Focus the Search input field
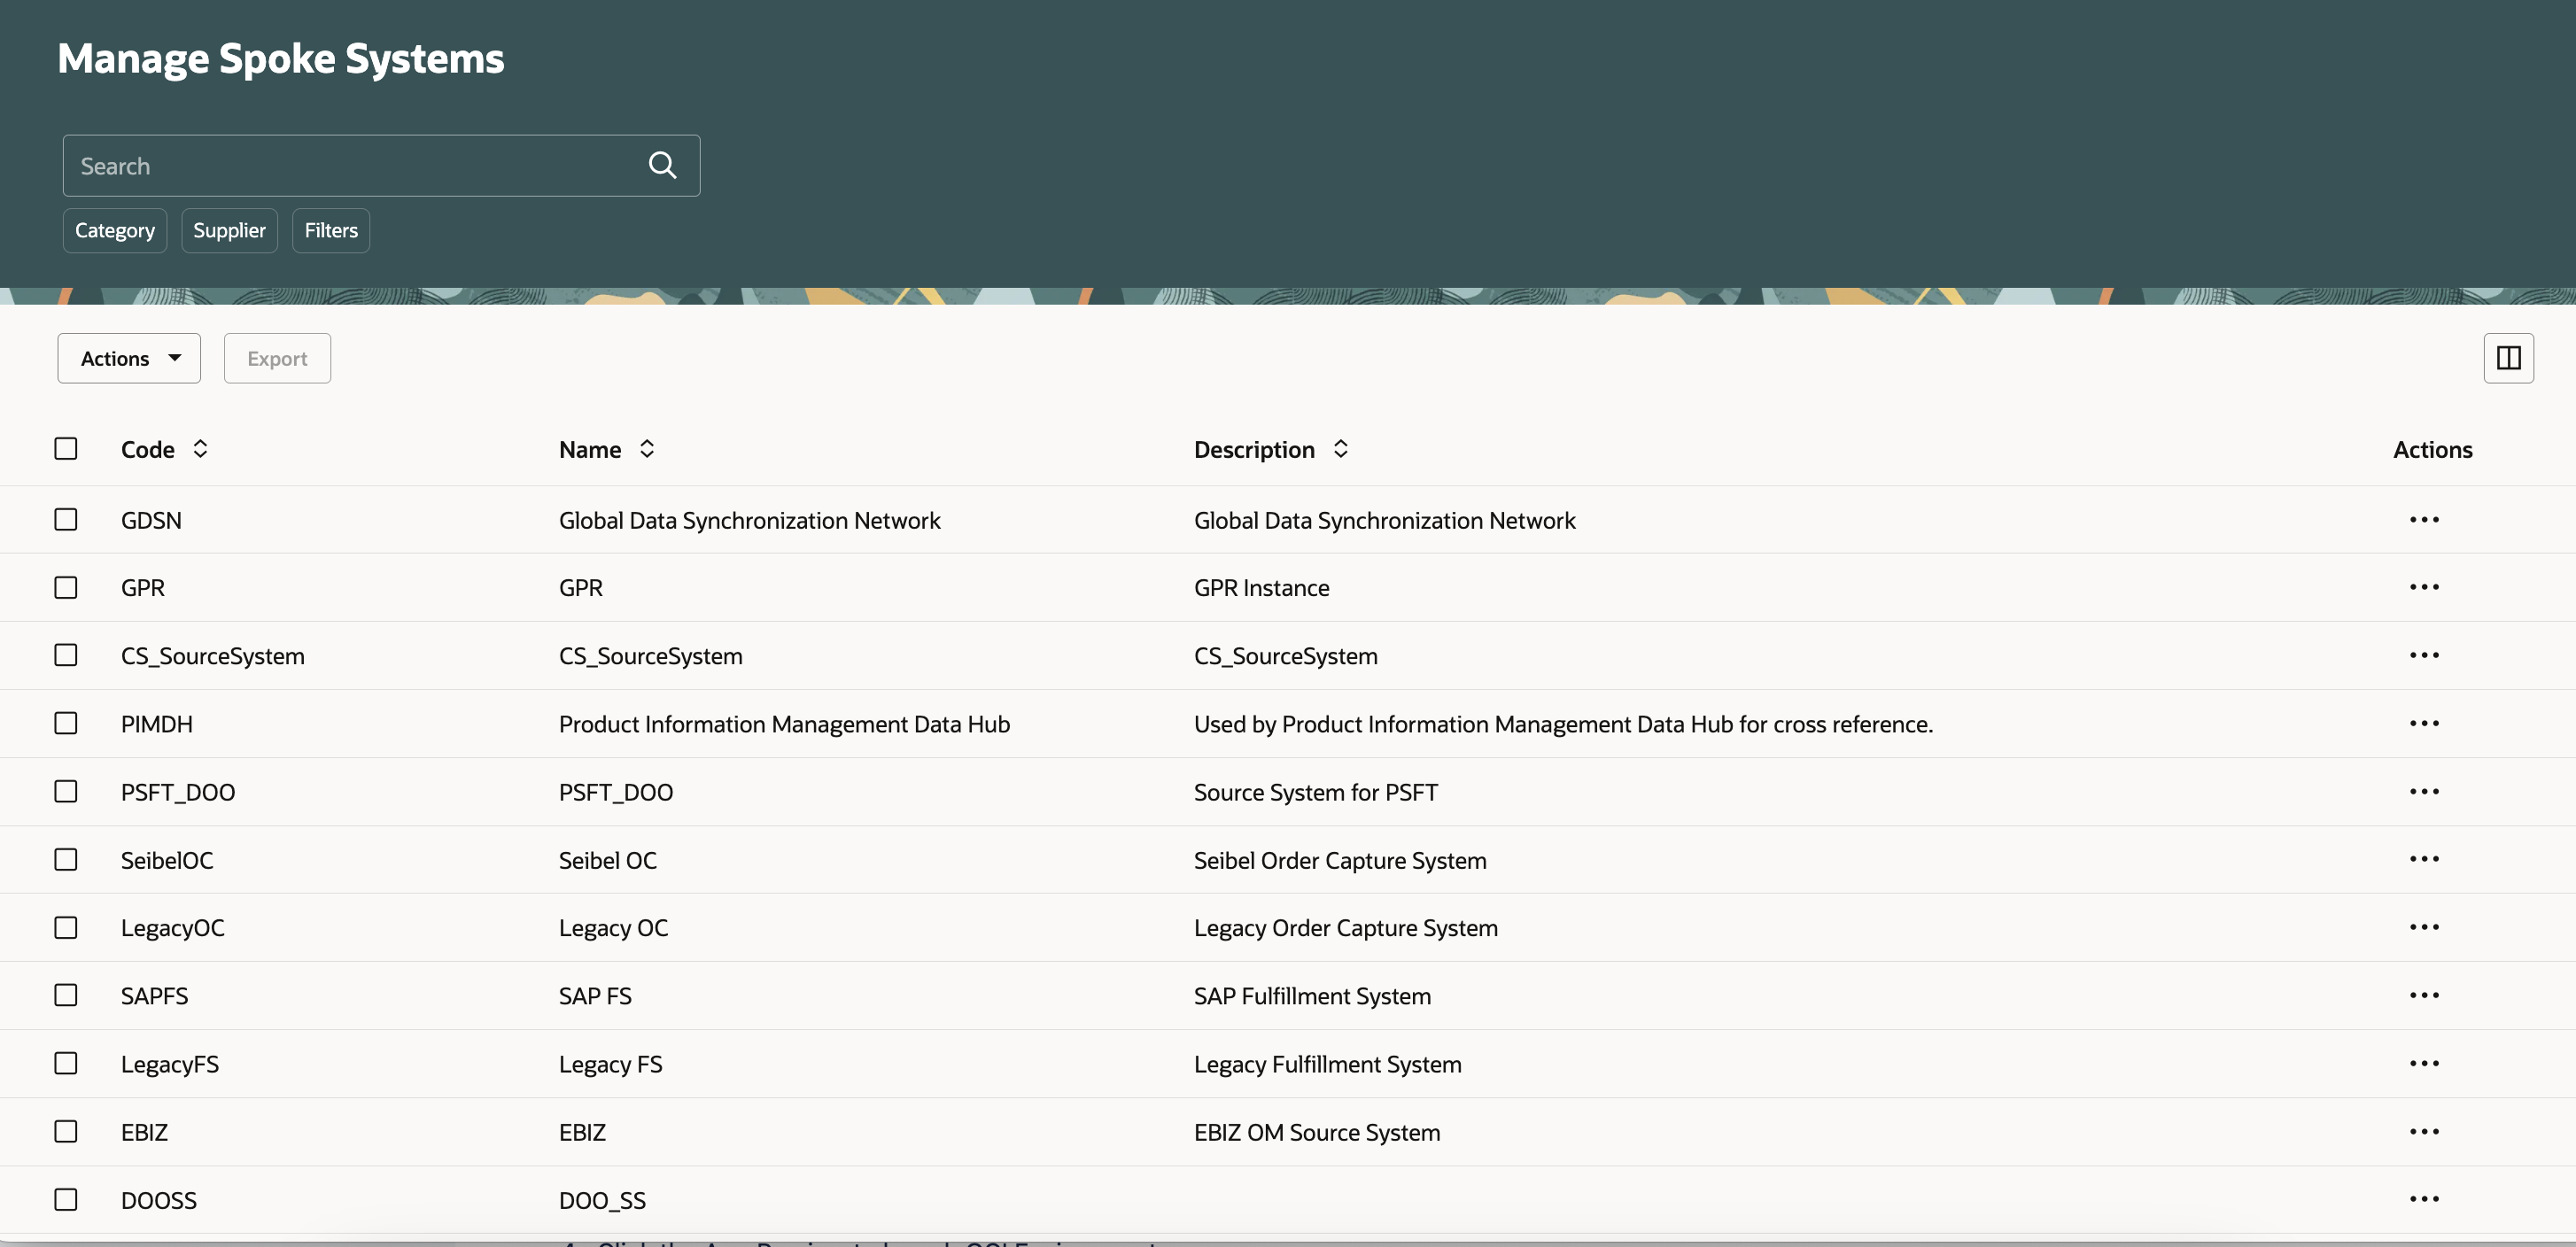The width and height of the screenshot is (2576, 1247). pyautogui.click(x=350, y=166)
